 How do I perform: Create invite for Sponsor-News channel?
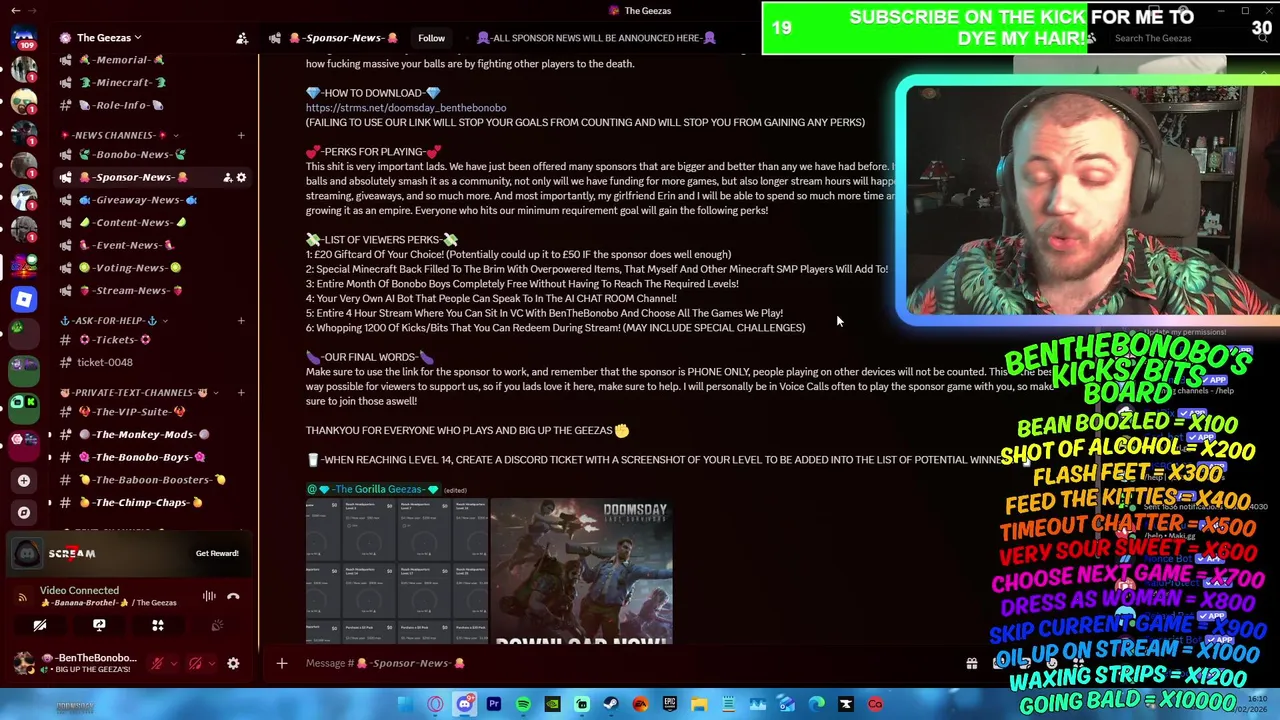(227, 177)
